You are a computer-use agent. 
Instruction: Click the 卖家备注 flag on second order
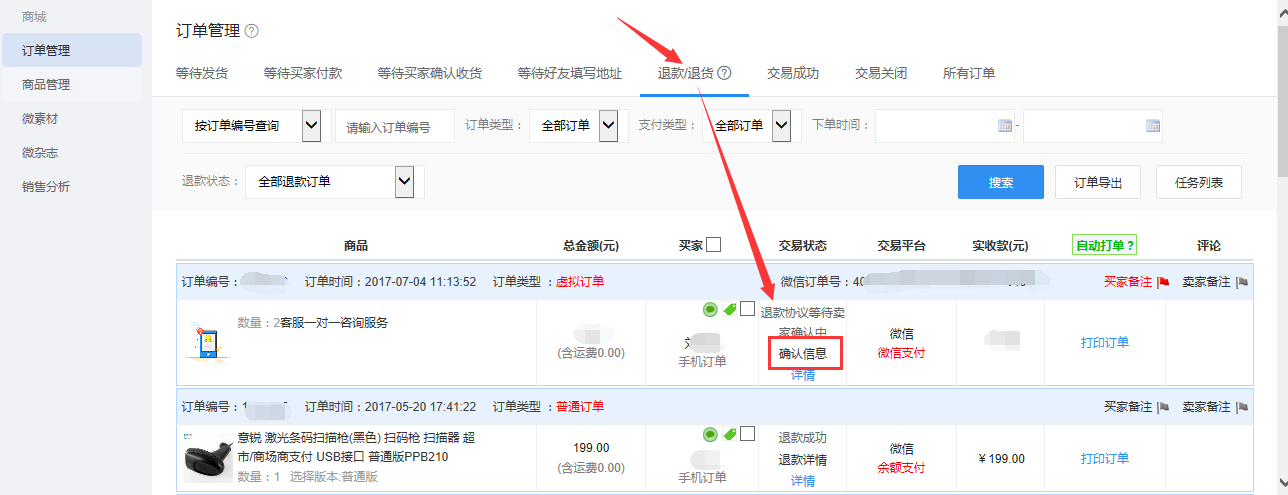coord(1242,407)
